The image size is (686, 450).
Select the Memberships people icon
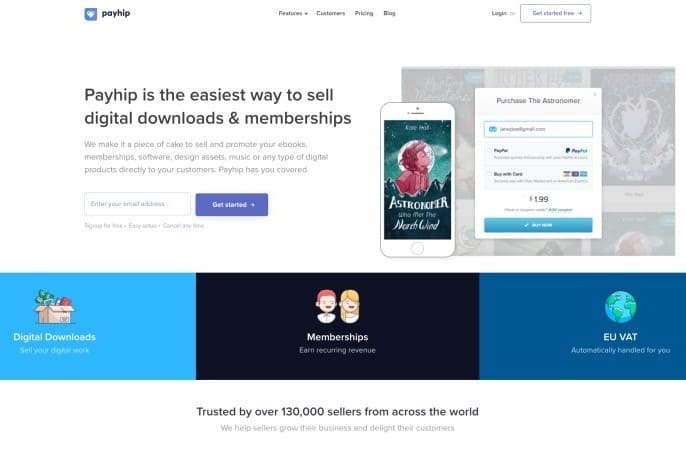pos(337,306)
